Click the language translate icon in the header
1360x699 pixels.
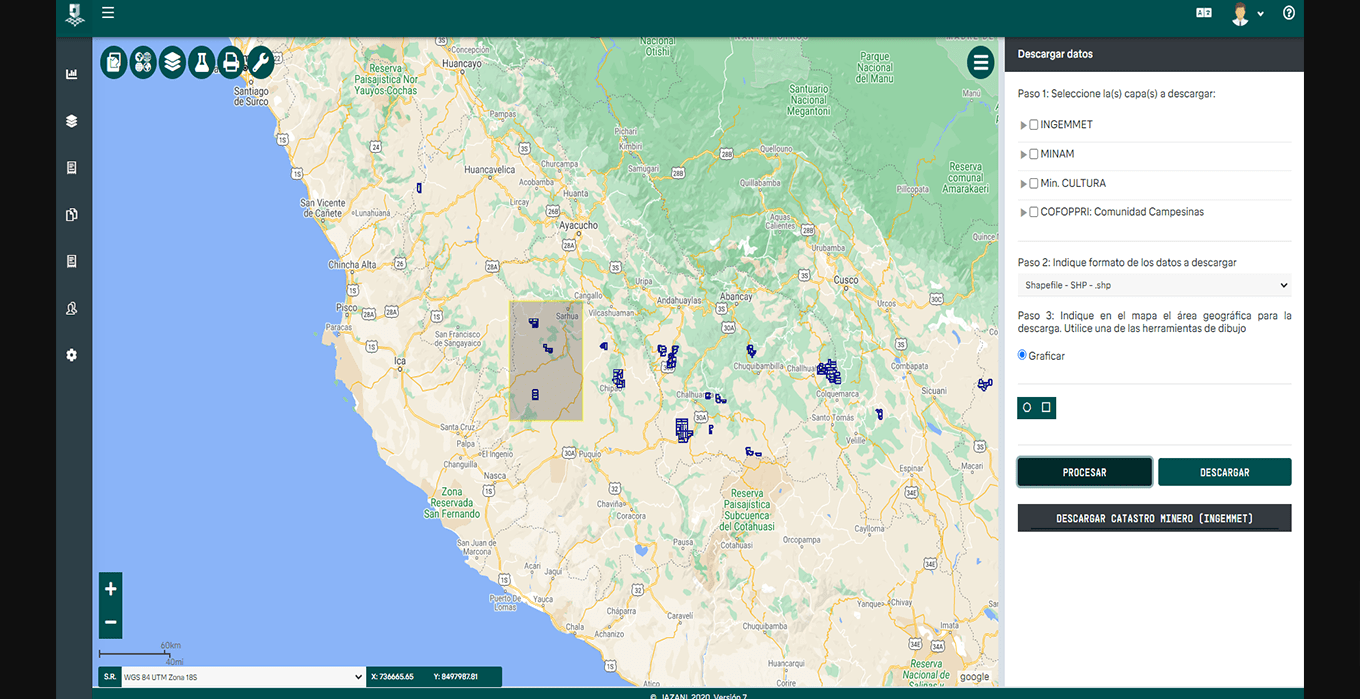coord(1204,13)
